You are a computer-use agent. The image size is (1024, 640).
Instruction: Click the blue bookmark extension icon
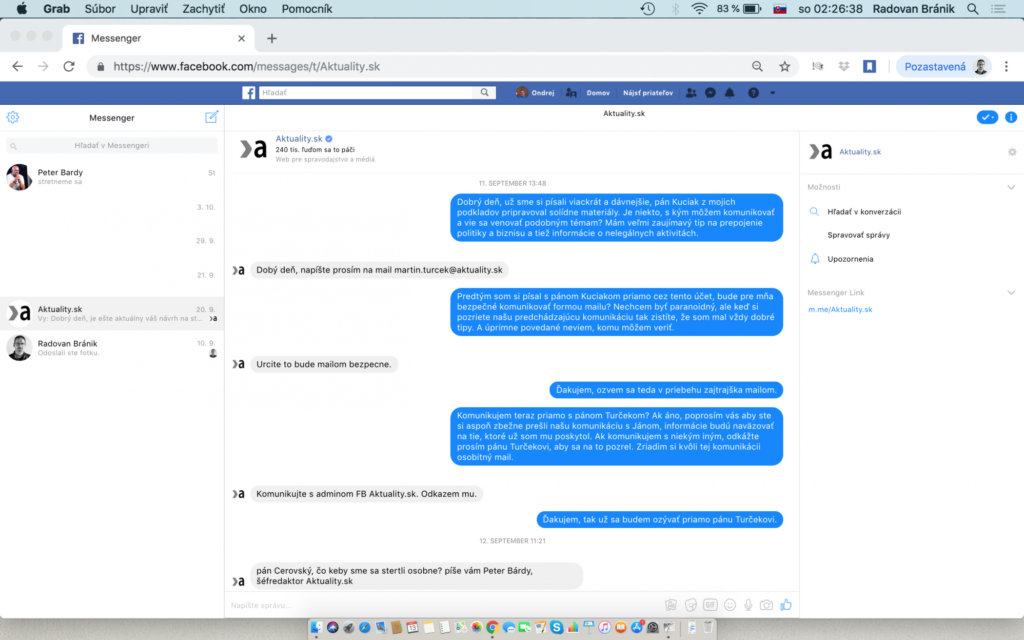coord(869,66)
